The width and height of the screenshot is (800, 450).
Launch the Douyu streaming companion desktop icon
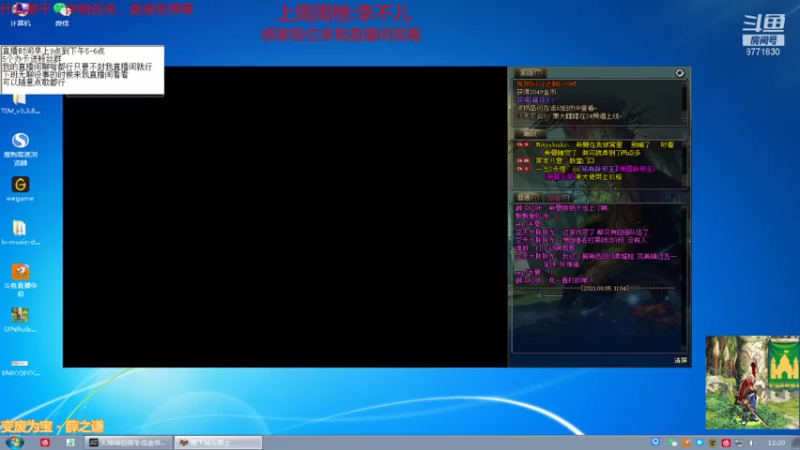click(x=20, y=280)
